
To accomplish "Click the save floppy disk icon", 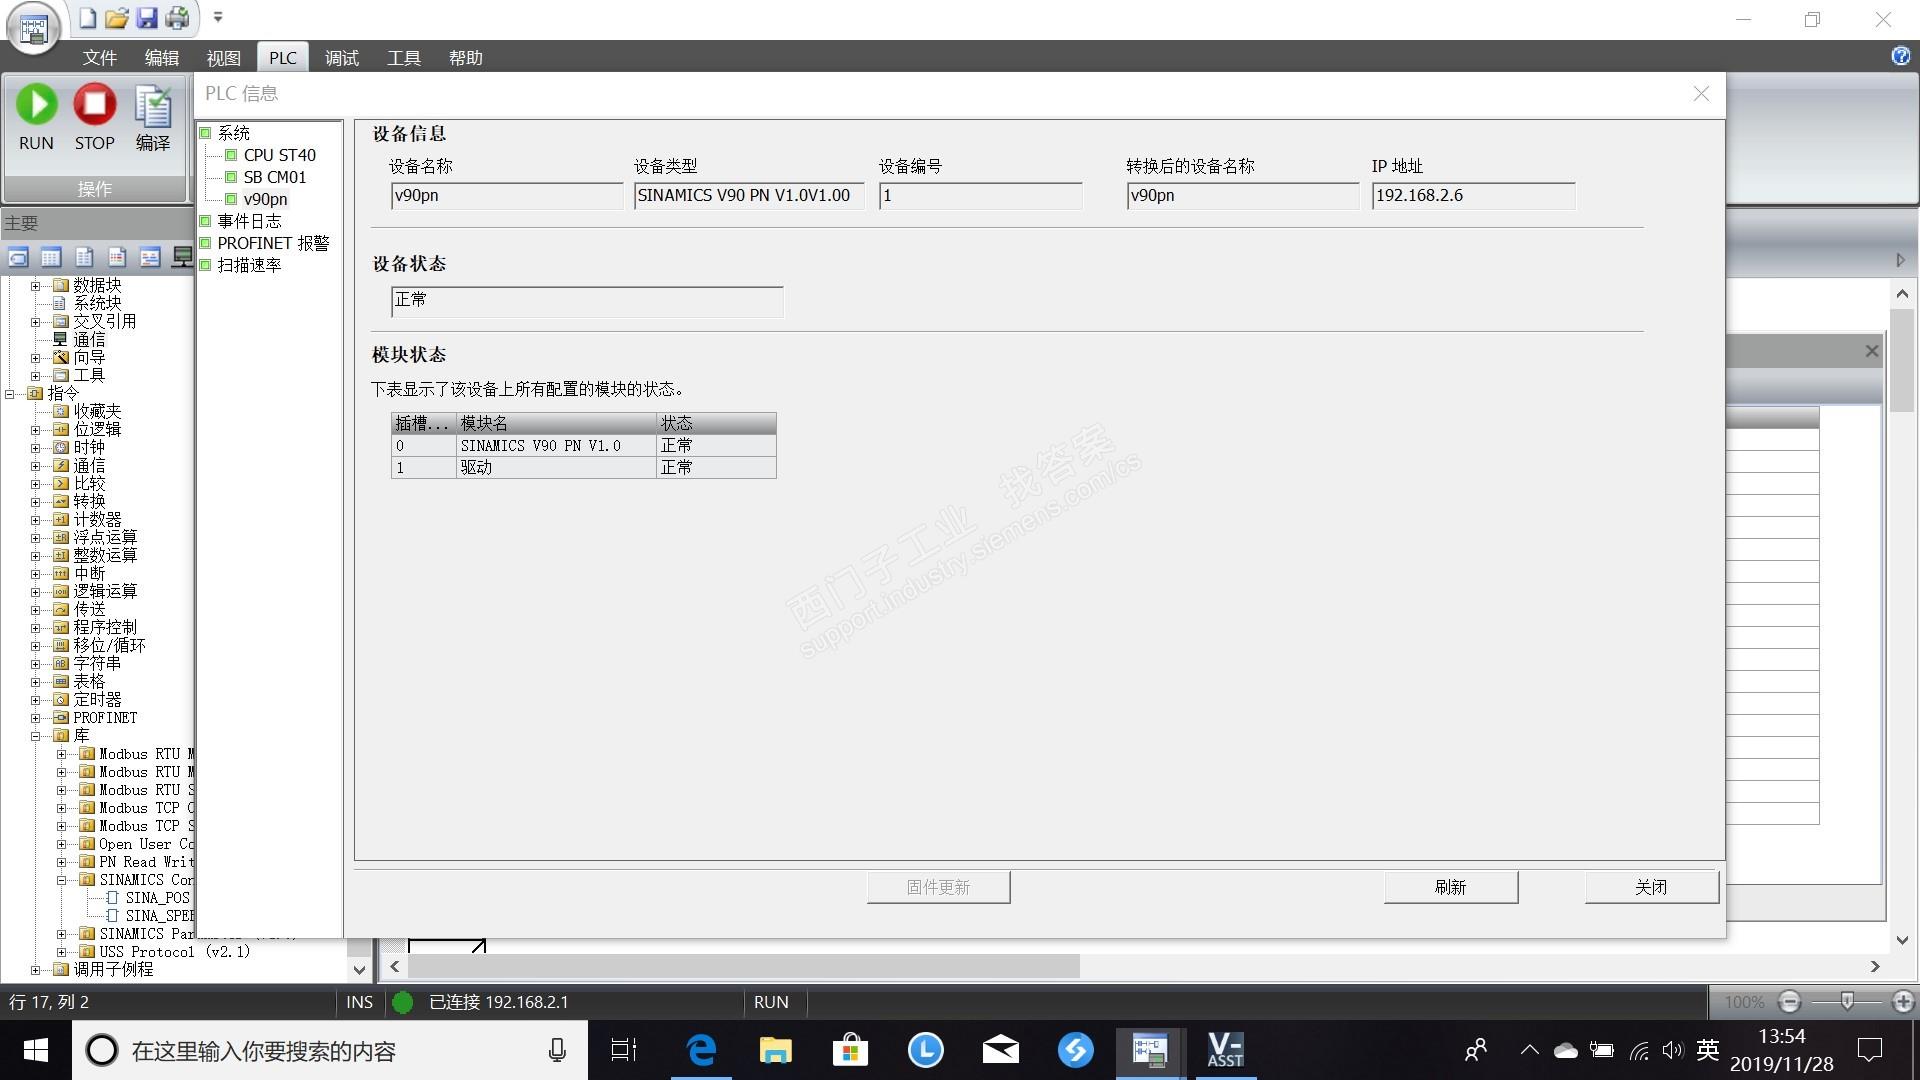I will (x=147, y=18).
